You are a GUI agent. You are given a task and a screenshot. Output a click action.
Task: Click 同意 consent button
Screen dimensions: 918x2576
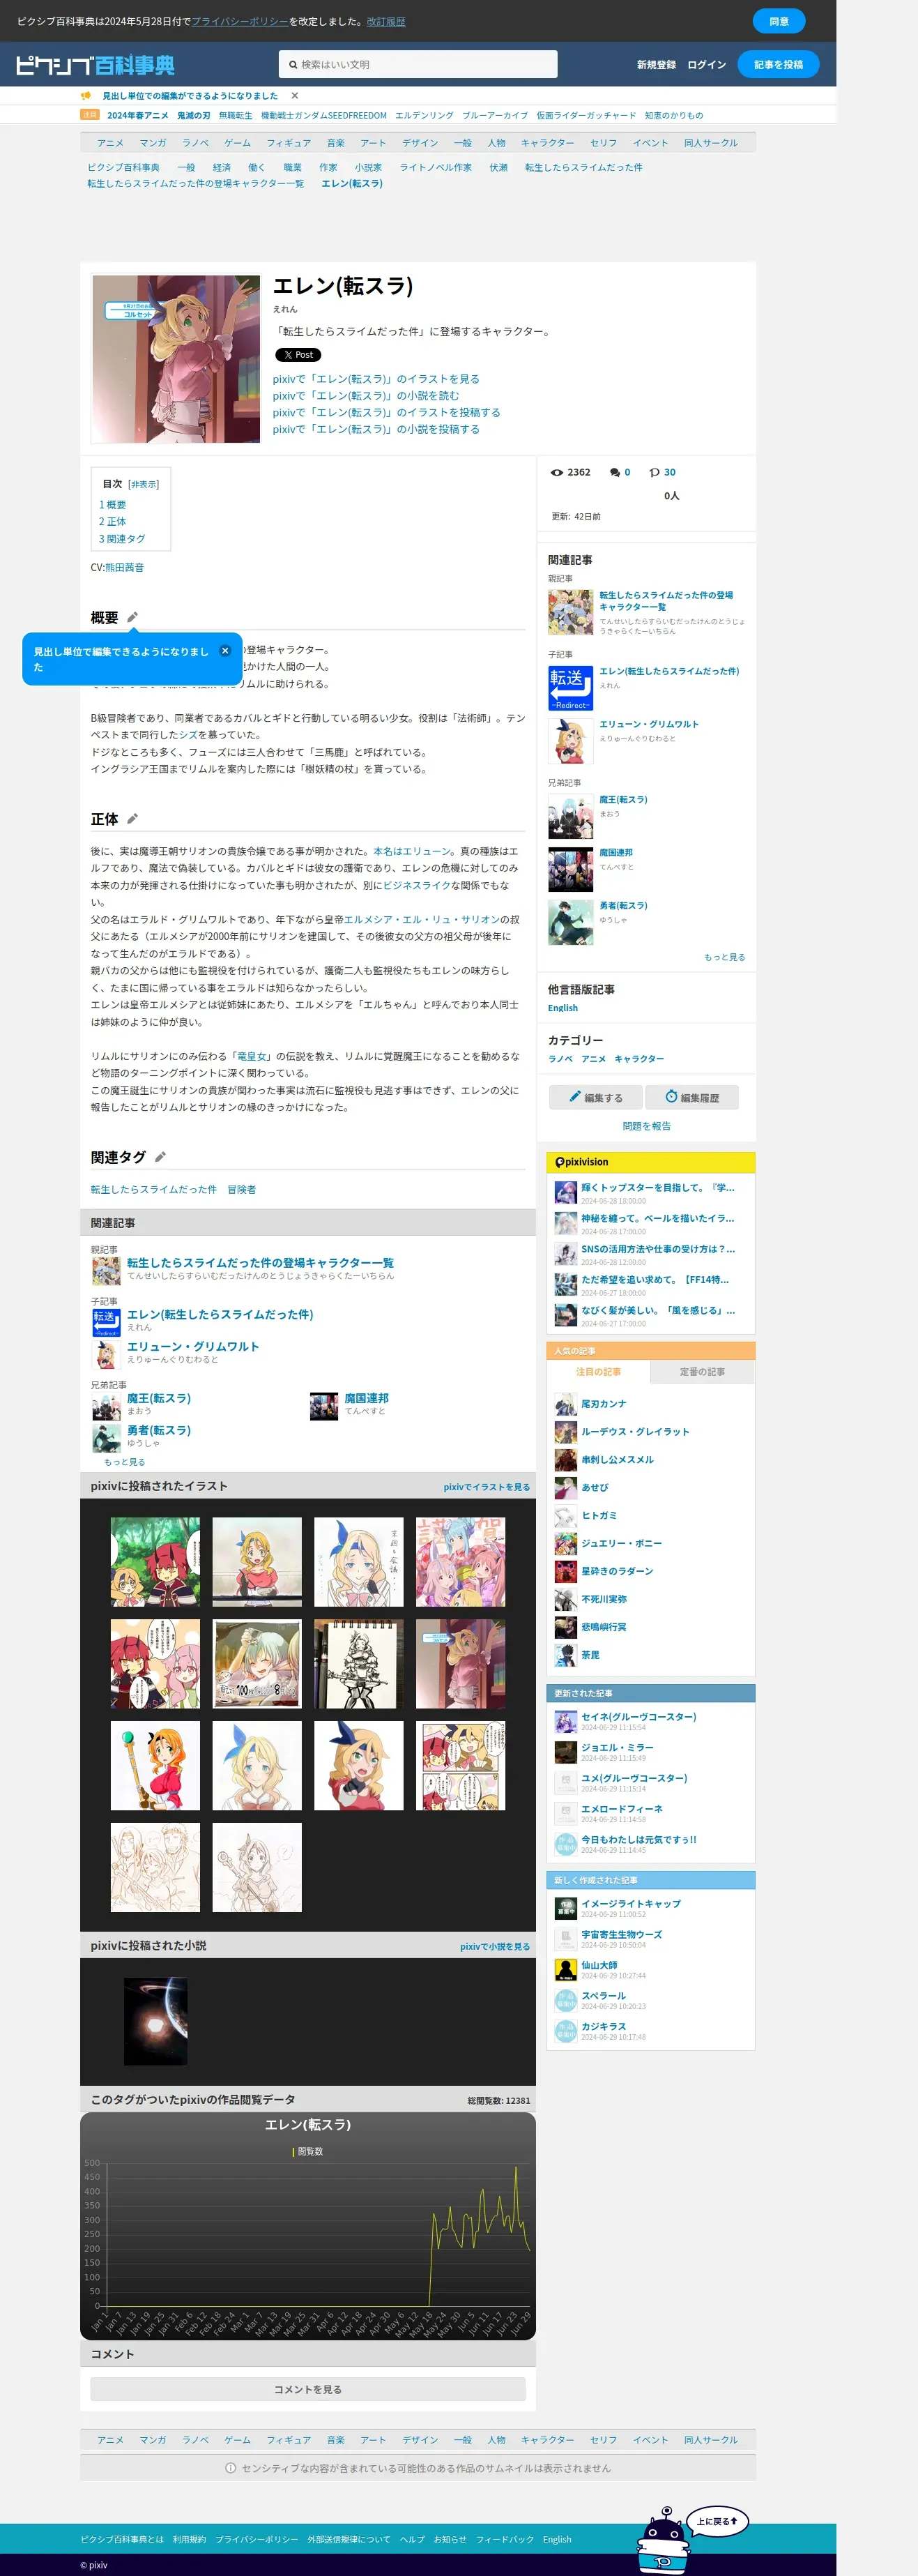pyautogui.click(x=778, y=21)
